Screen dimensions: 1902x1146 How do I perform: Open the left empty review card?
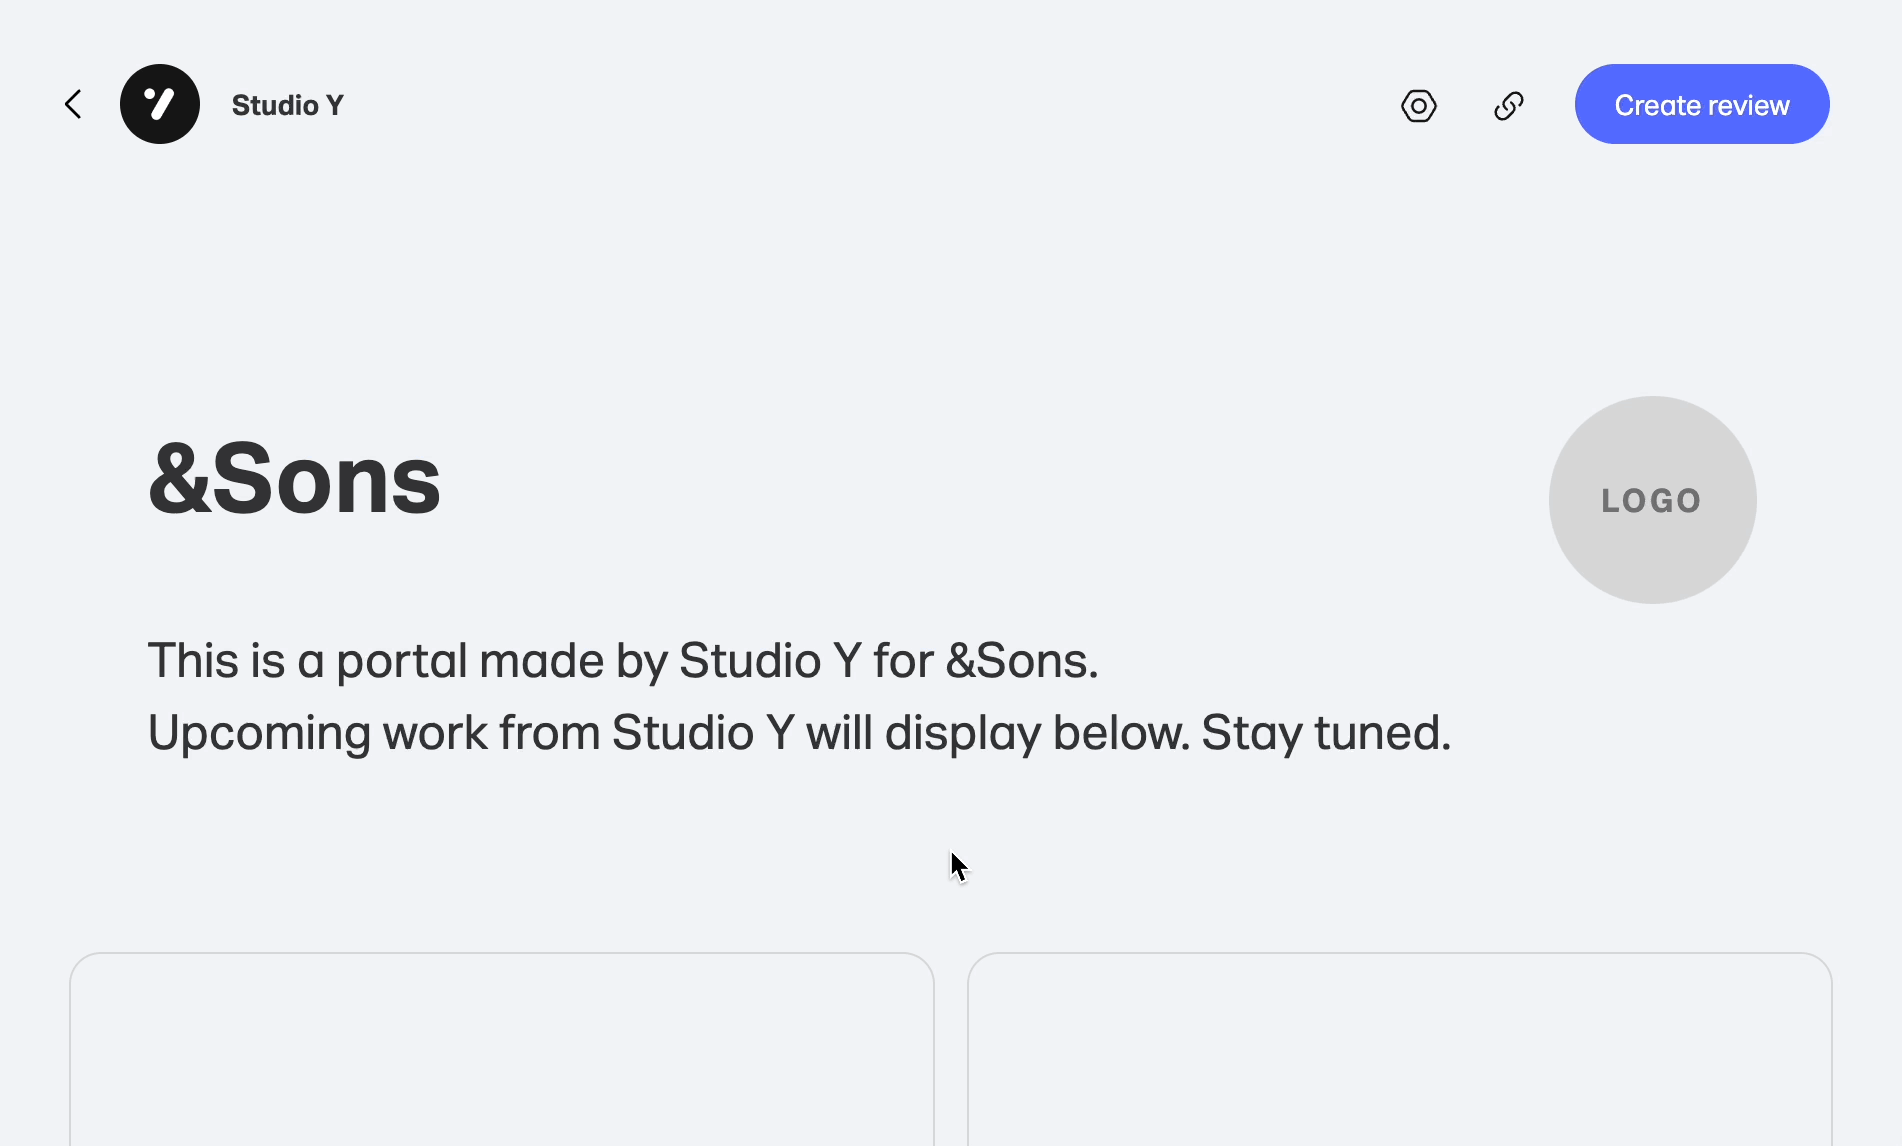coord(502,1049)
